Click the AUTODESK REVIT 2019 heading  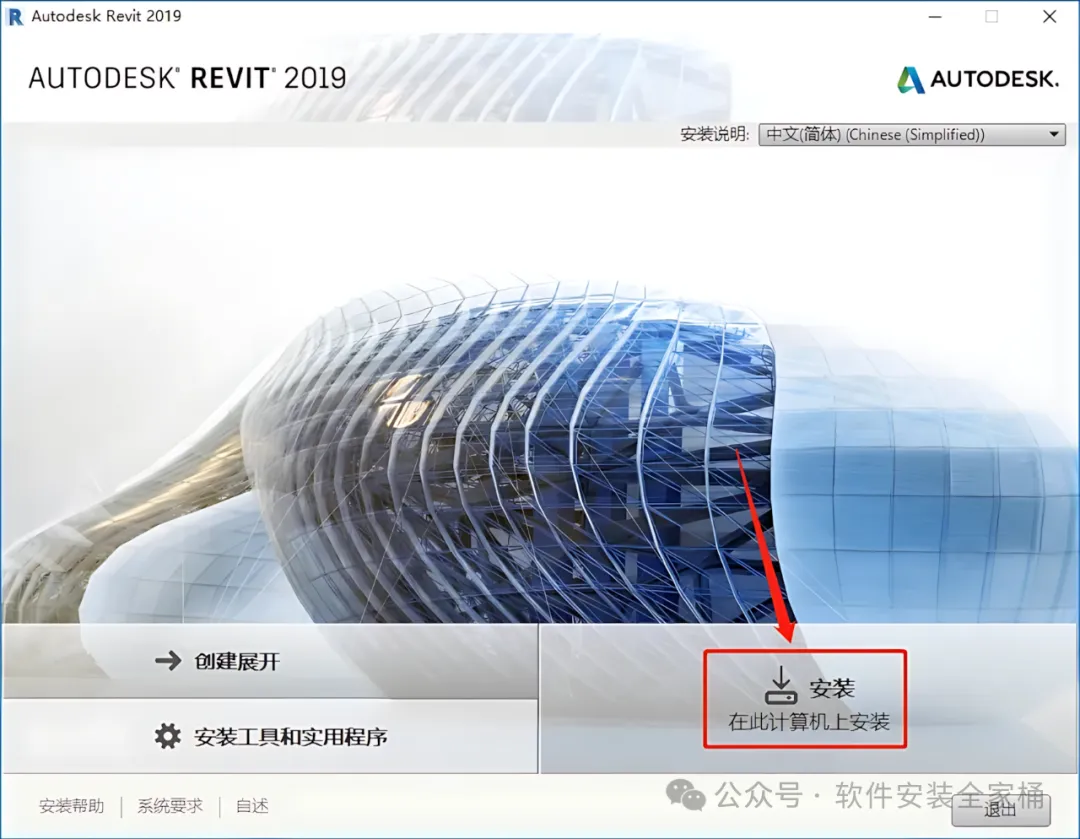[x=187, y=78]
